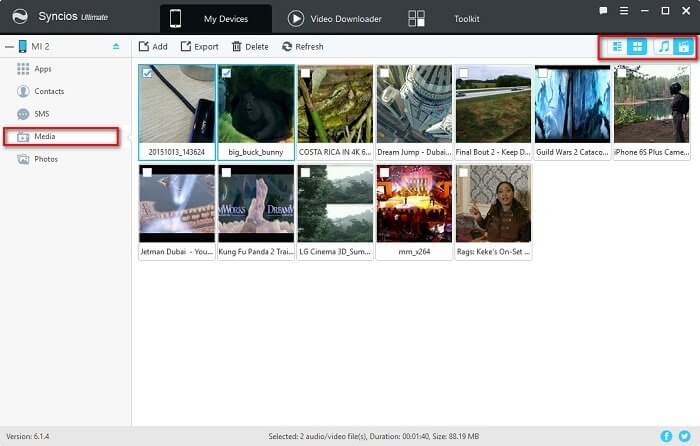The image size is (700, 446).
Task: Open Contacts in the sidebar
Action: (x=49, y=91)
